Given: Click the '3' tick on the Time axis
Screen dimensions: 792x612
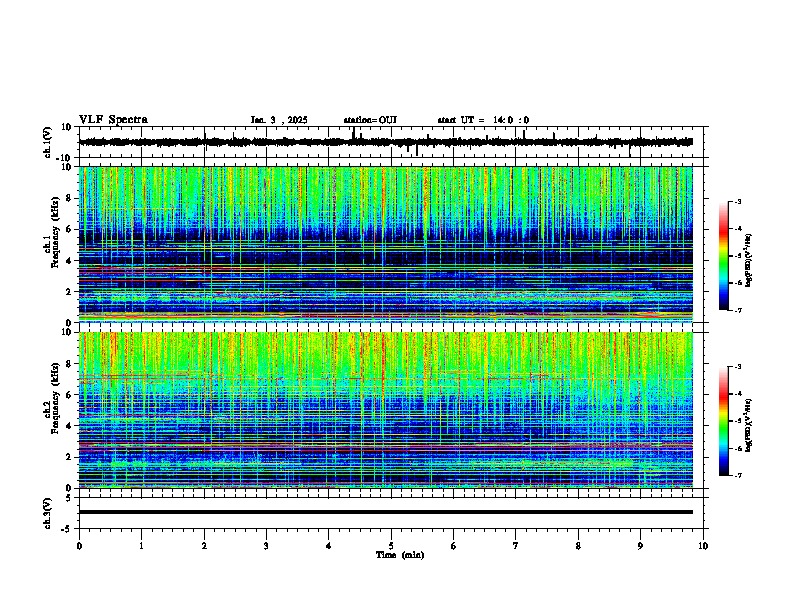Looking at the screenshot, I should click(266, 546).
